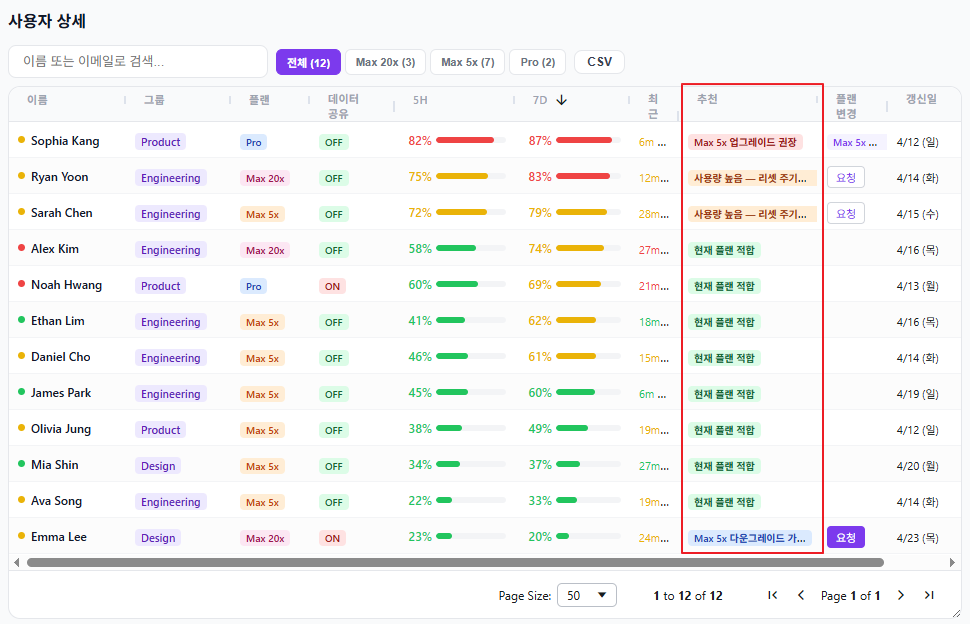The width and height of the screenshot is (970, 624).
Task: Click the CSV export button
Action: tap(599, 62)
